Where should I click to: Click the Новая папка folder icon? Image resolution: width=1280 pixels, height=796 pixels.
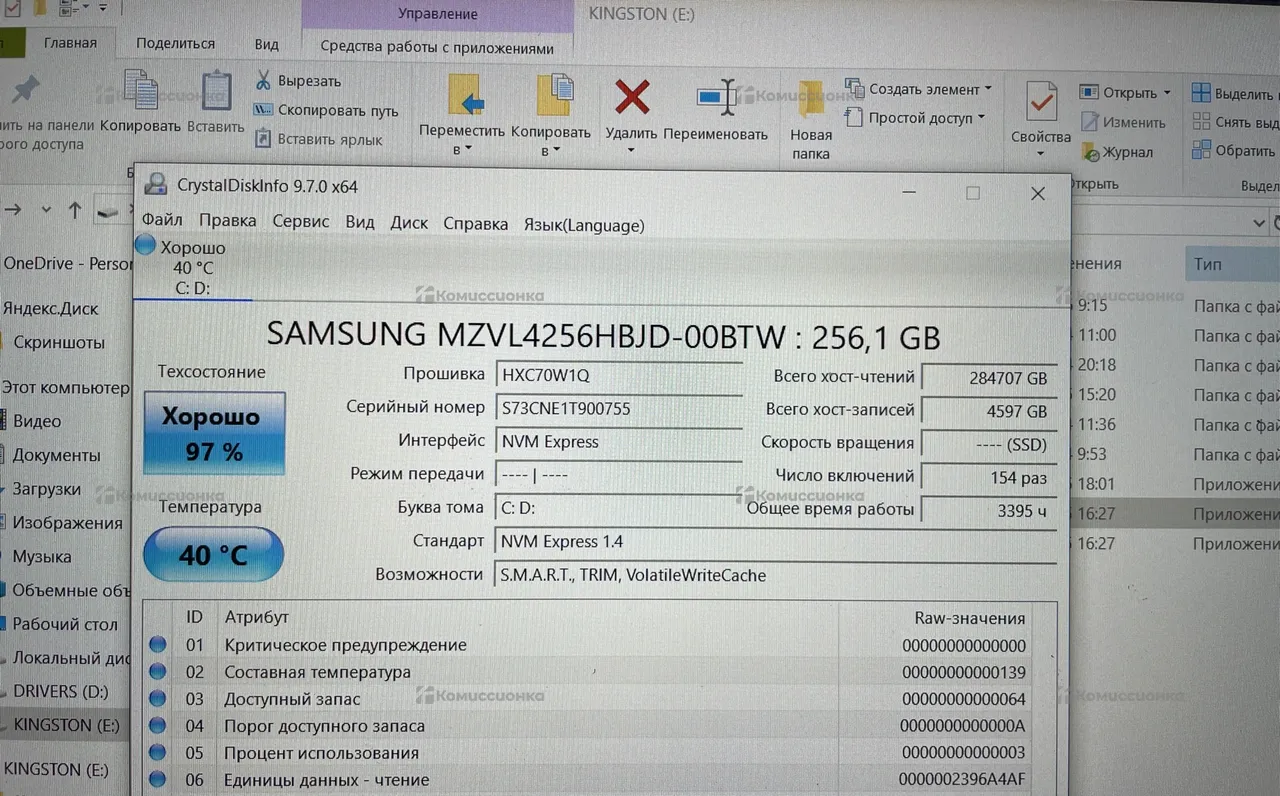[x=811, y=100]
